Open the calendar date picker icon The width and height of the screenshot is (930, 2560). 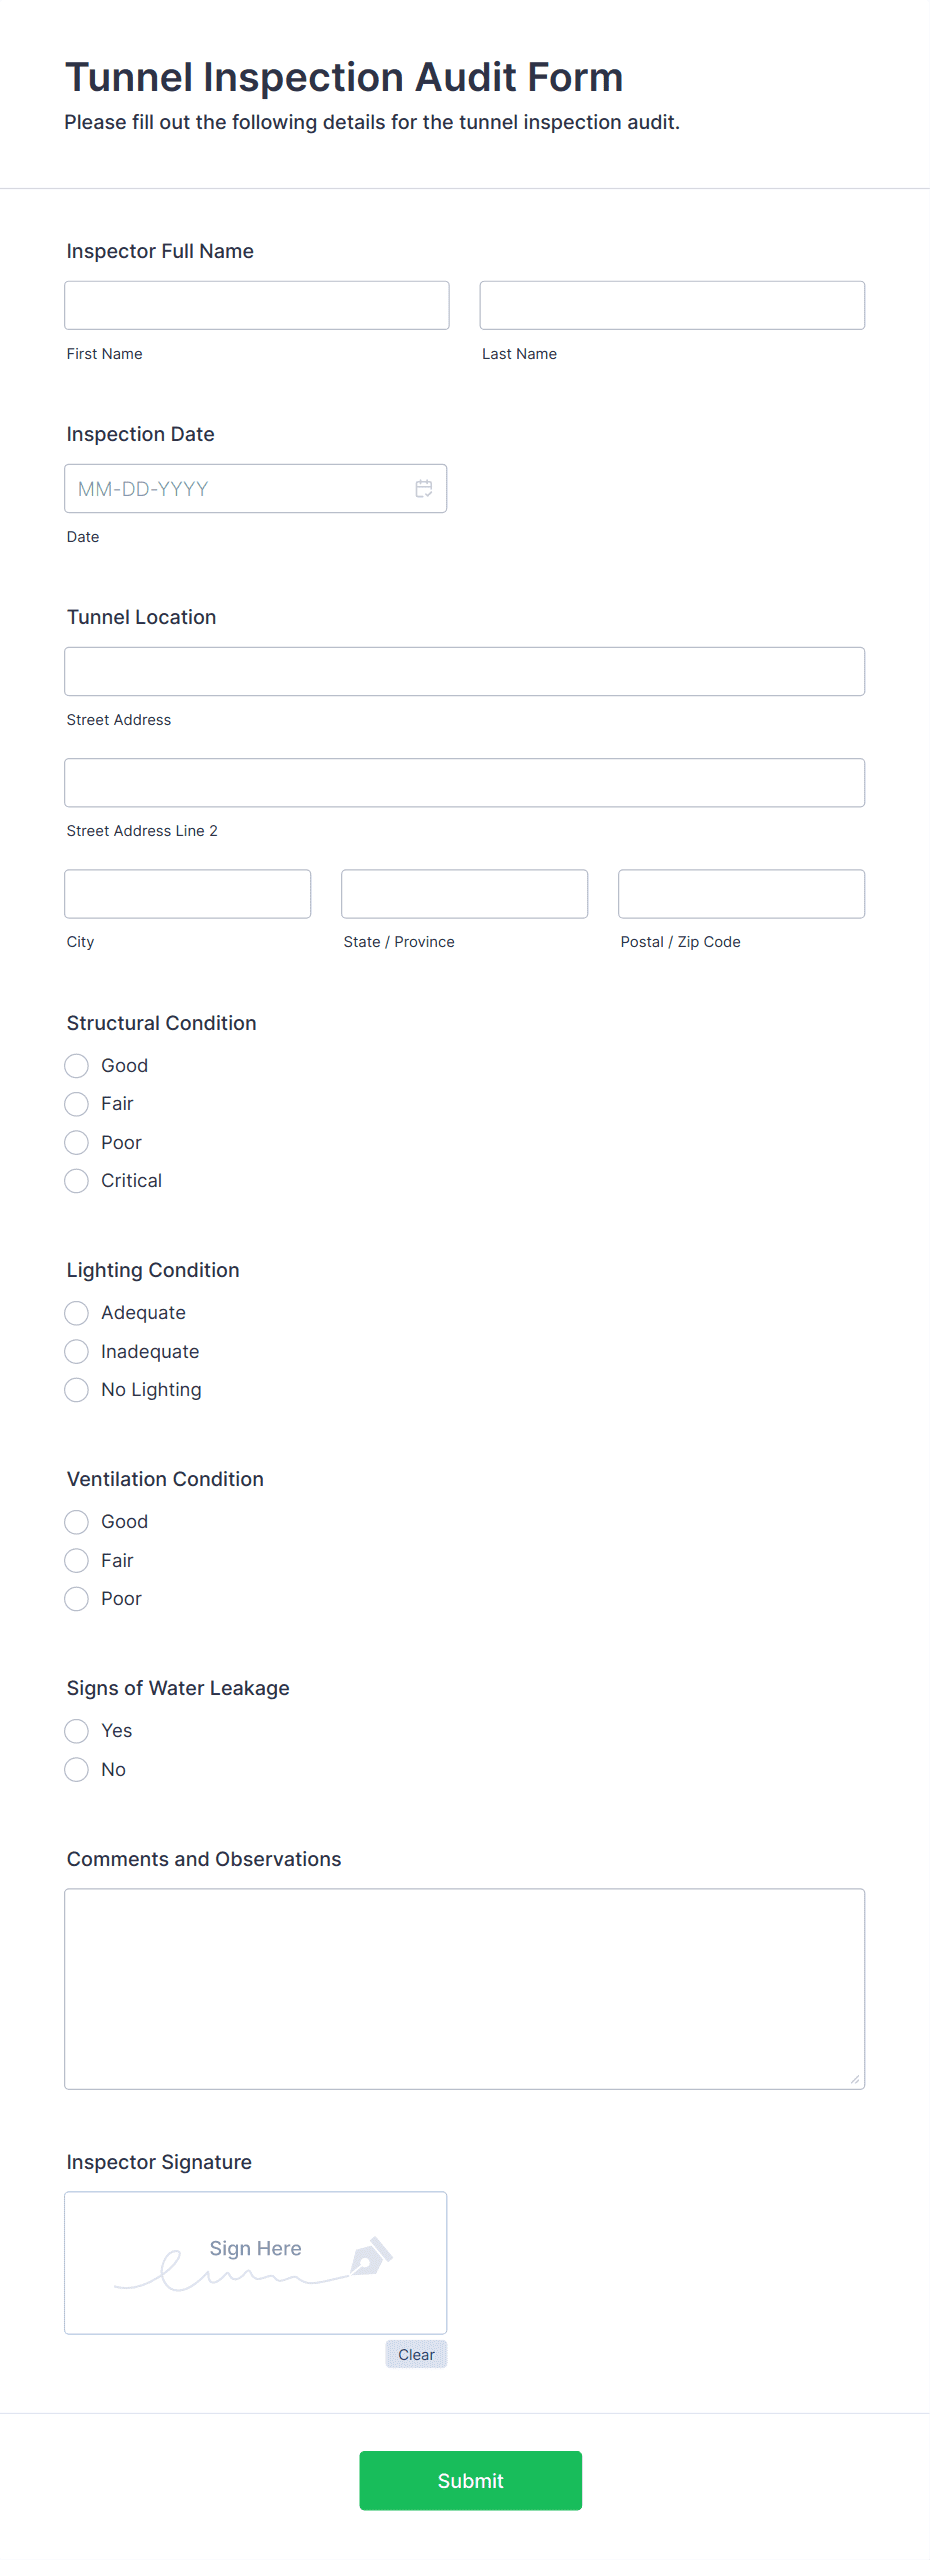[424, 488]
